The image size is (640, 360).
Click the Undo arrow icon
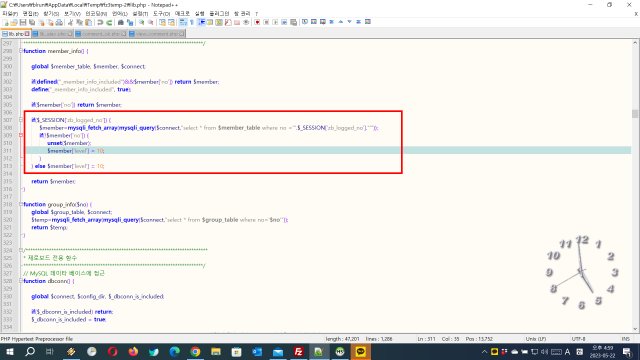[x=100, y=22]
